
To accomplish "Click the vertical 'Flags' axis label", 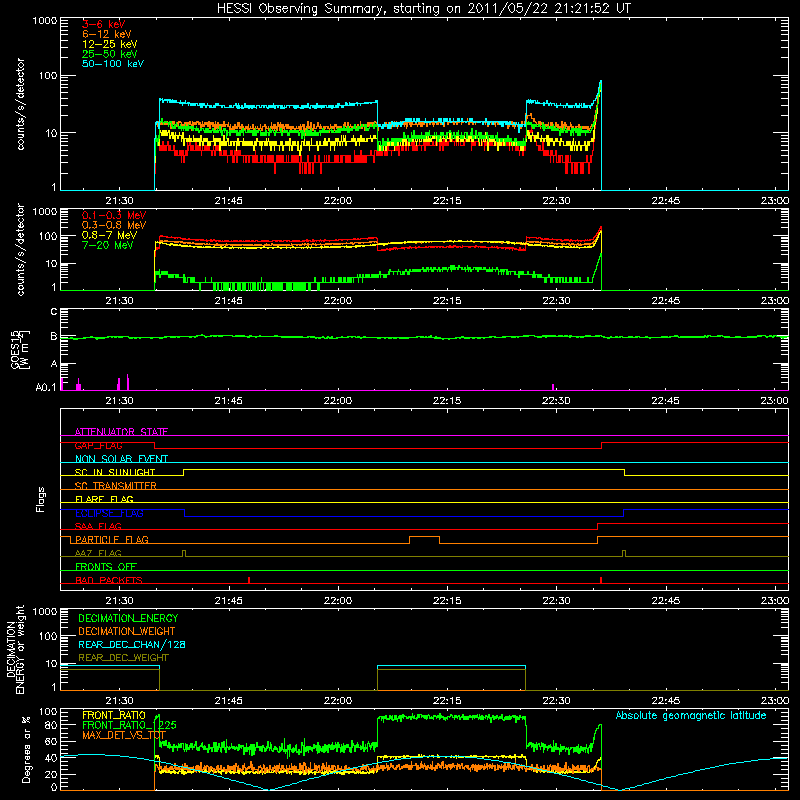I will [41, 499].
